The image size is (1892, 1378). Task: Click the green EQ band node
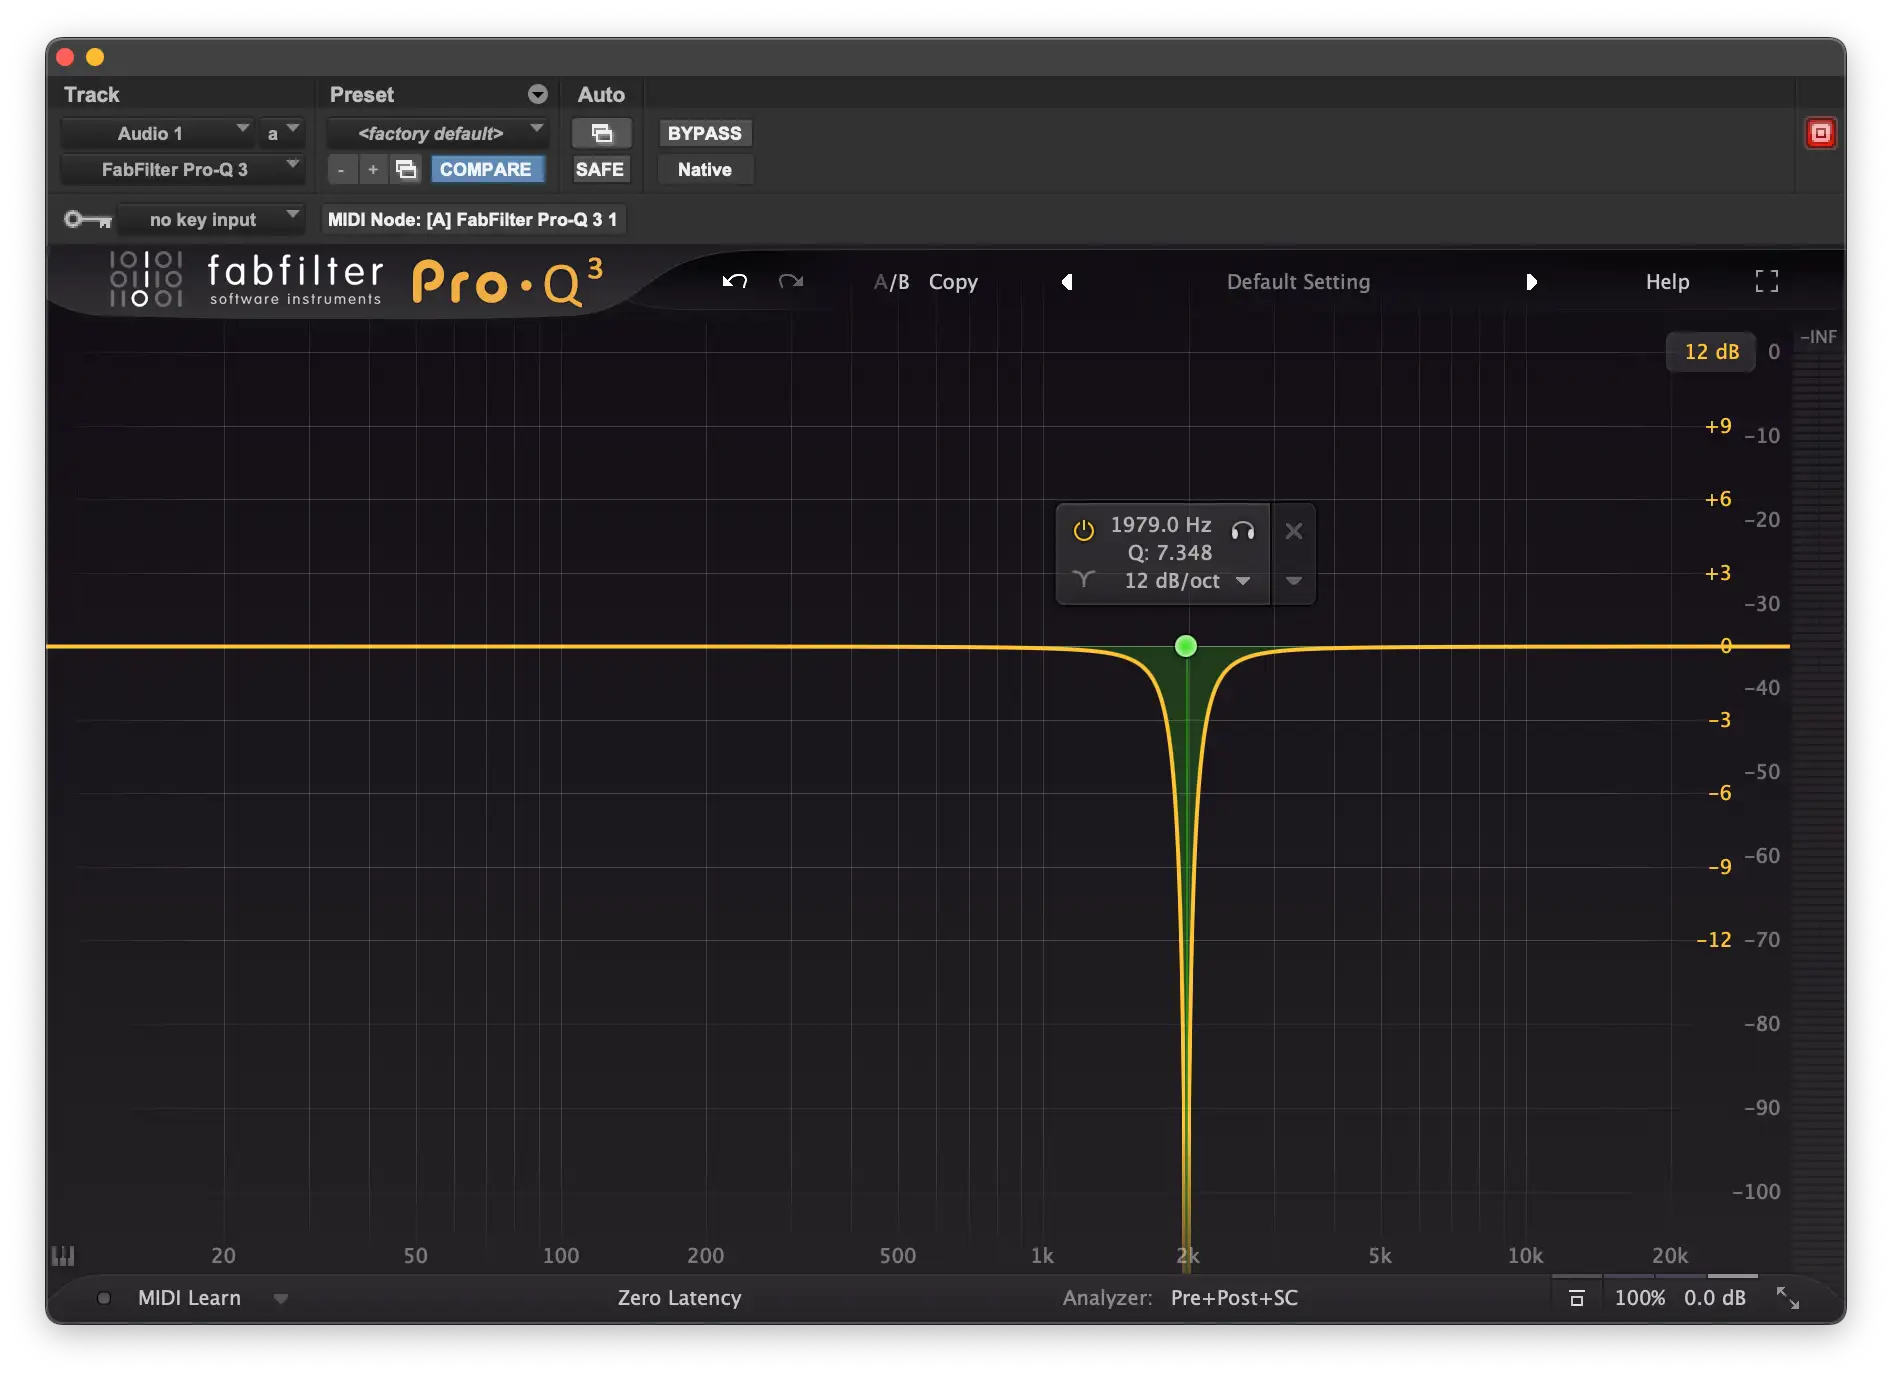(1186, 646)
